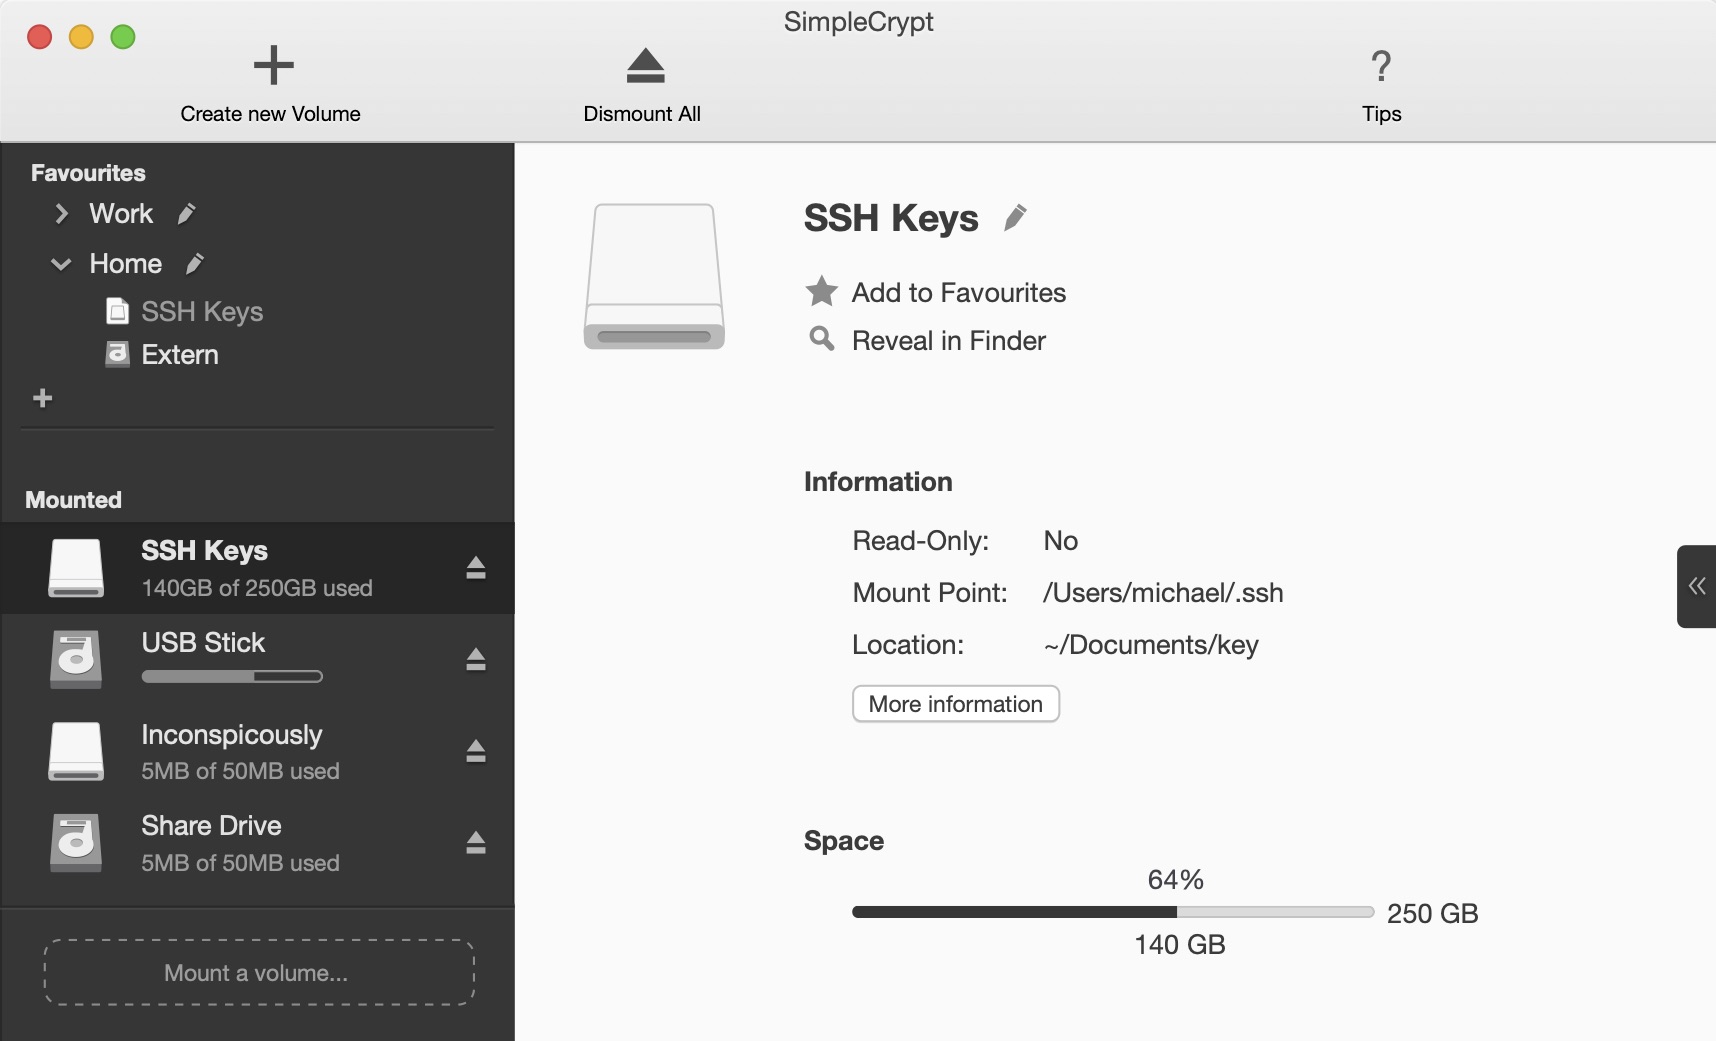Click the SSH Keys file icon in Favourites
Viewport: 1716px width, 1041px height.
tap(118, 311)
